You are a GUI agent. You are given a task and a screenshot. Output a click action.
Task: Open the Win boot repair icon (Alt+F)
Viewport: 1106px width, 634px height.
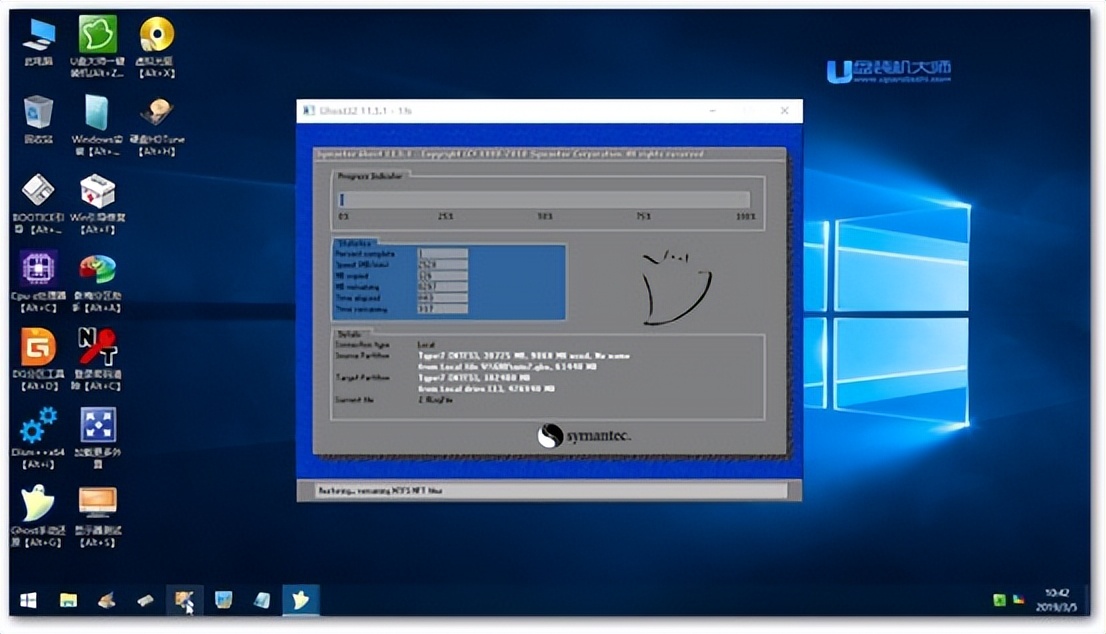(97, 204)
